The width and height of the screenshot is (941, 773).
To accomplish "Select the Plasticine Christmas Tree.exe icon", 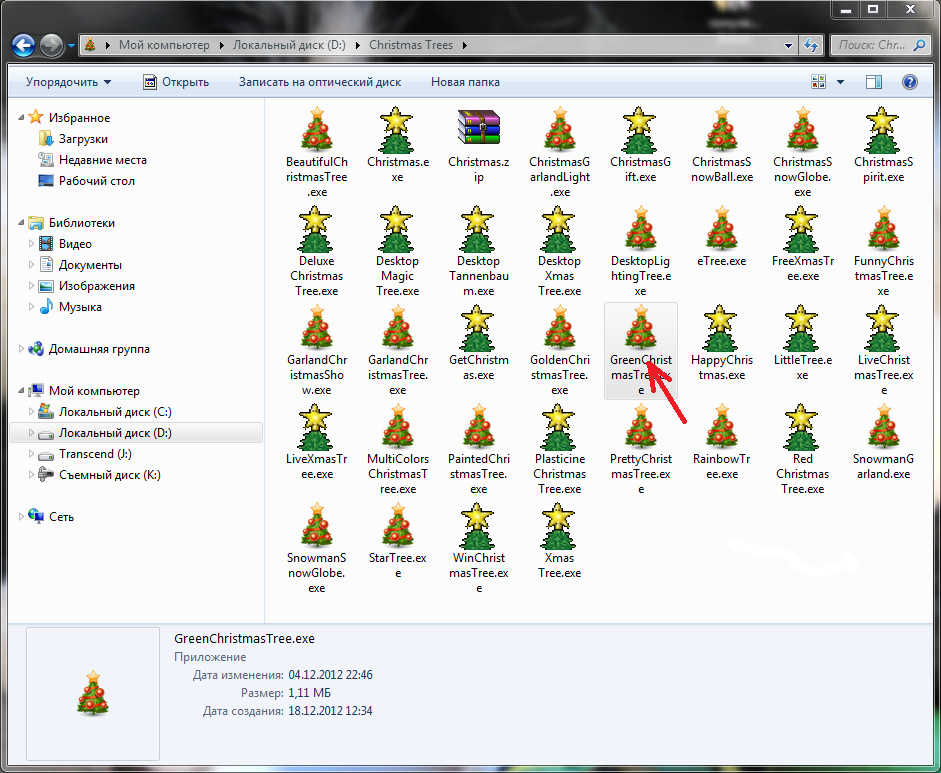I will (559, 426).
